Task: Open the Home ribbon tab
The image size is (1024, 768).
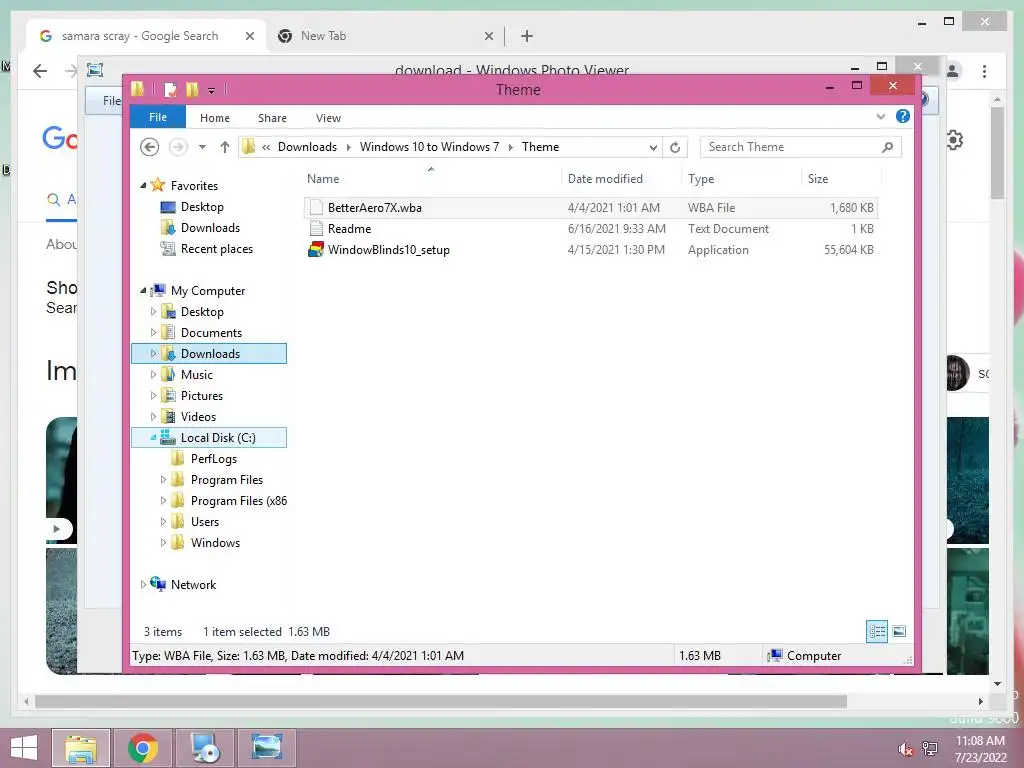Action: pos(215,118)
